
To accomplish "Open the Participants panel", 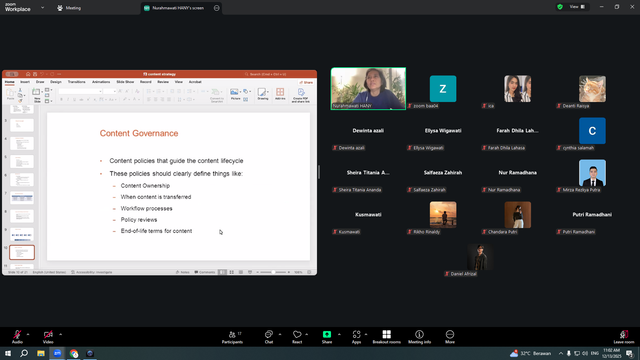I will tap(232, 337).
